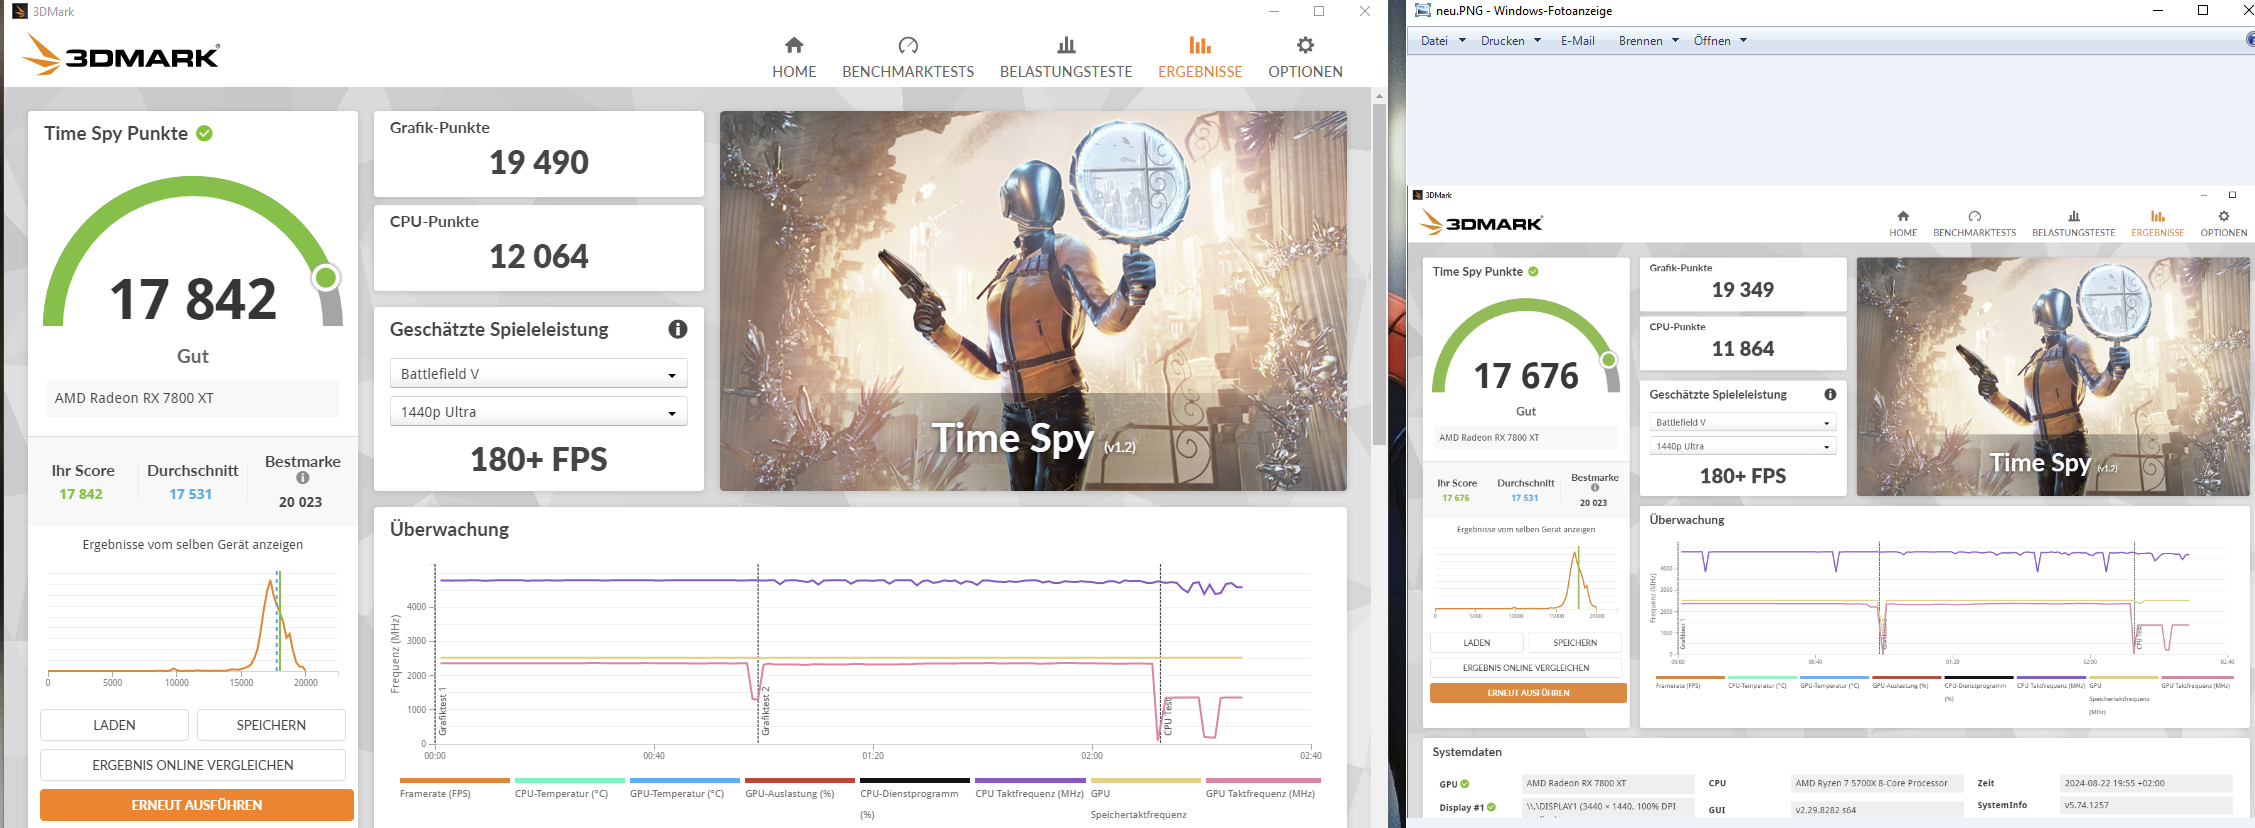Click the Bestmarke value 20 023
Screen dimensions: 2255x828
pyautogui.click(x=300, y=502)
